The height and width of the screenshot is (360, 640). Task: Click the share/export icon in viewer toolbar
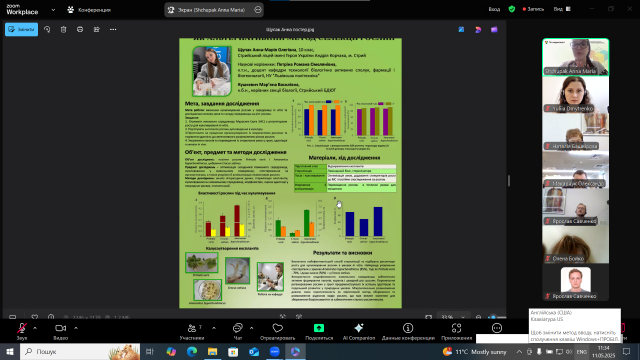[96, 29]
